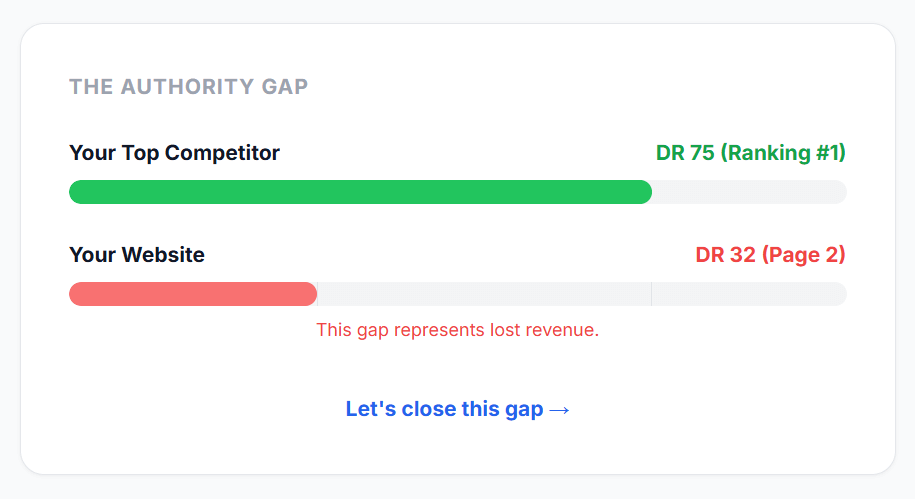This screenshot has height=499, width=915.
Task: Click the left rounded start of red bar
Action: click(76, 294)
